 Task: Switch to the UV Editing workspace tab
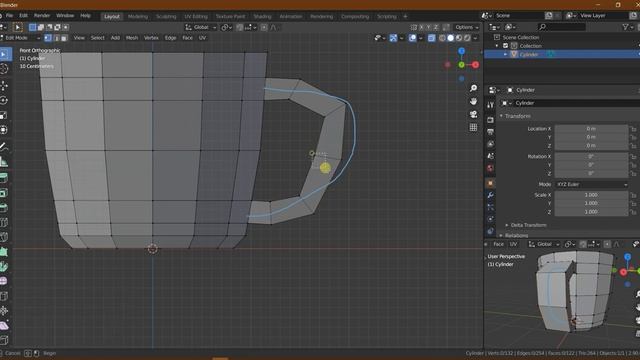coord(196,16)
